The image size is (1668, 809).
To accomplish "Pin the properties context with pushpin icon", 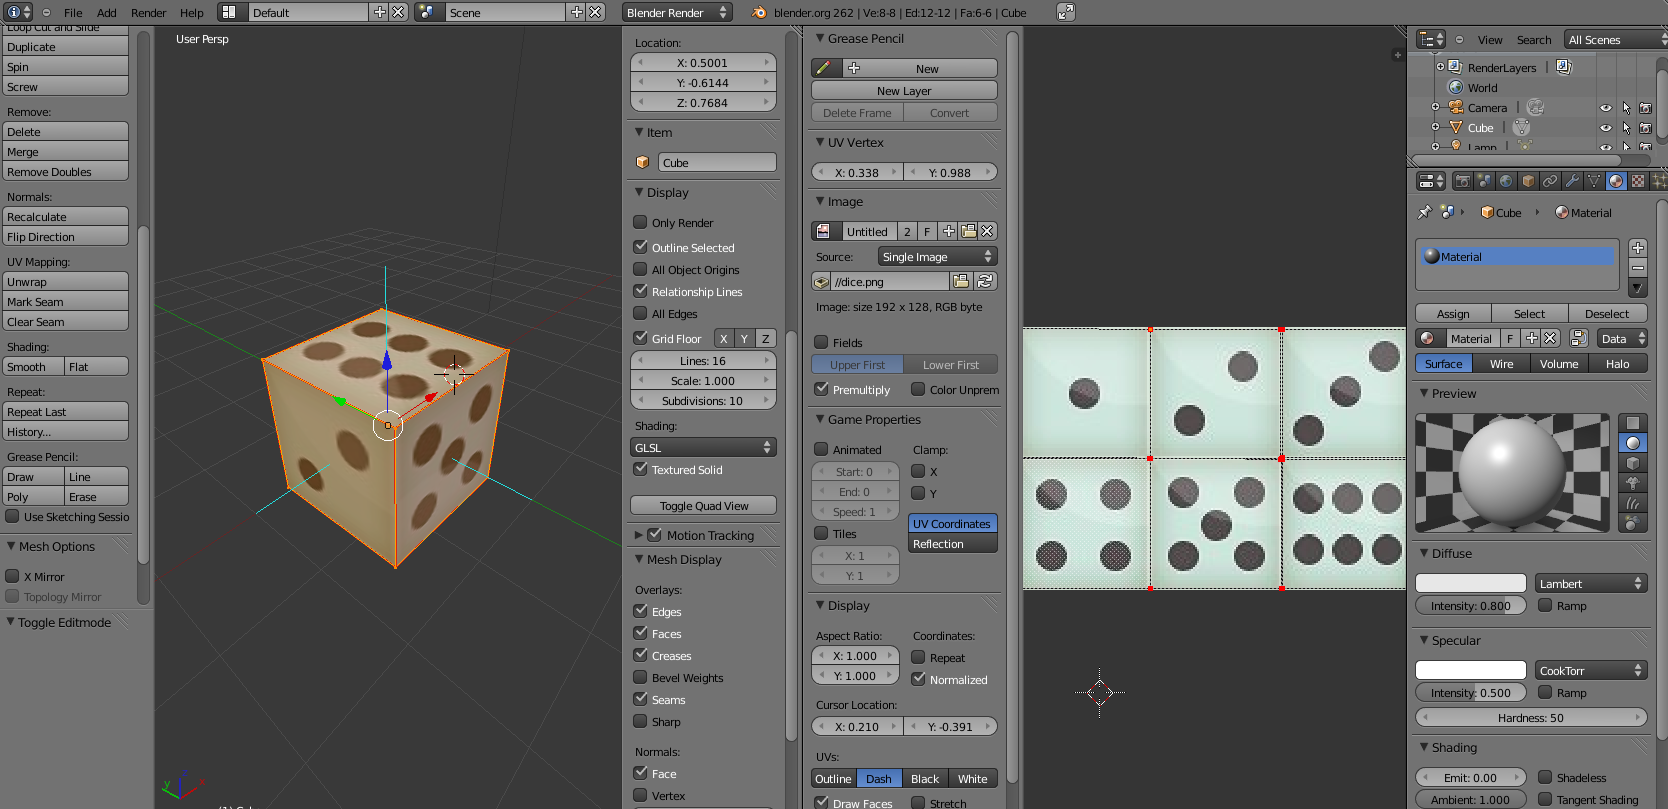I will click(1425, 212).
